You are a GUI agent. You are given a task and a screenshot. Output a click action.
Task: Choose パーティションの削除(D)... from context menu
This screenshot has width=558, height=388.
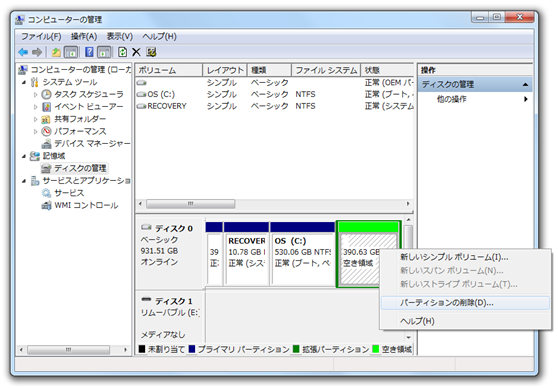pos(465,303)
